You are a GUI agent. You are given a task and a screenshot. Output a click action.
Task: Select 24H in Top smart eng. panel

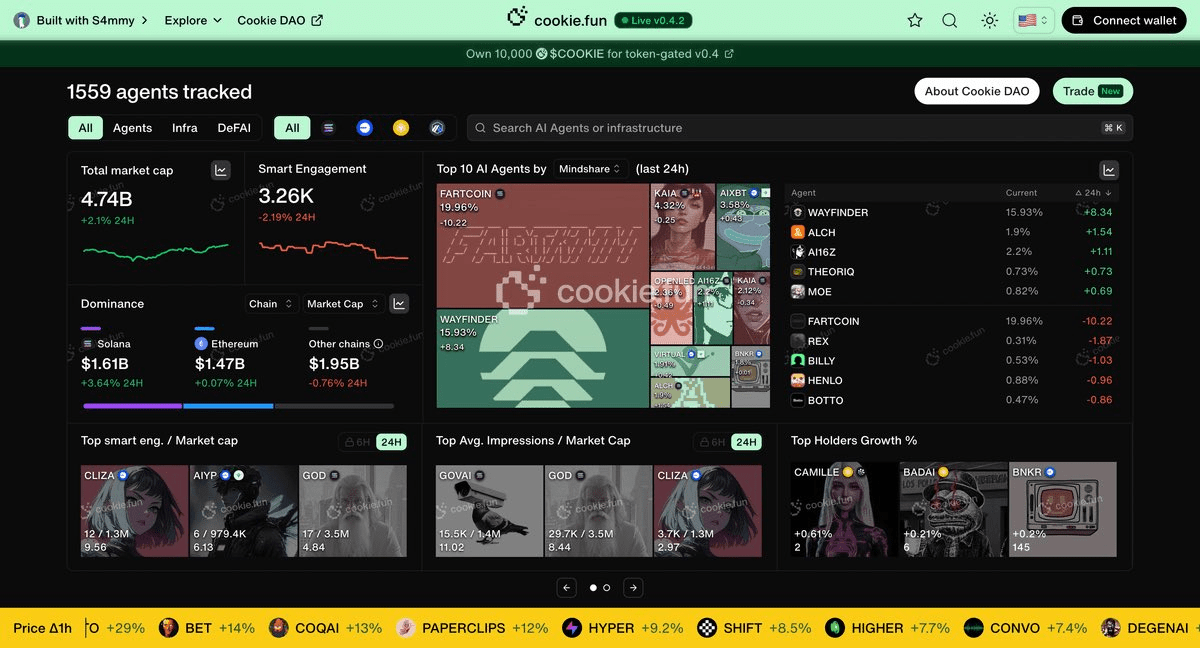pos(391,442)
